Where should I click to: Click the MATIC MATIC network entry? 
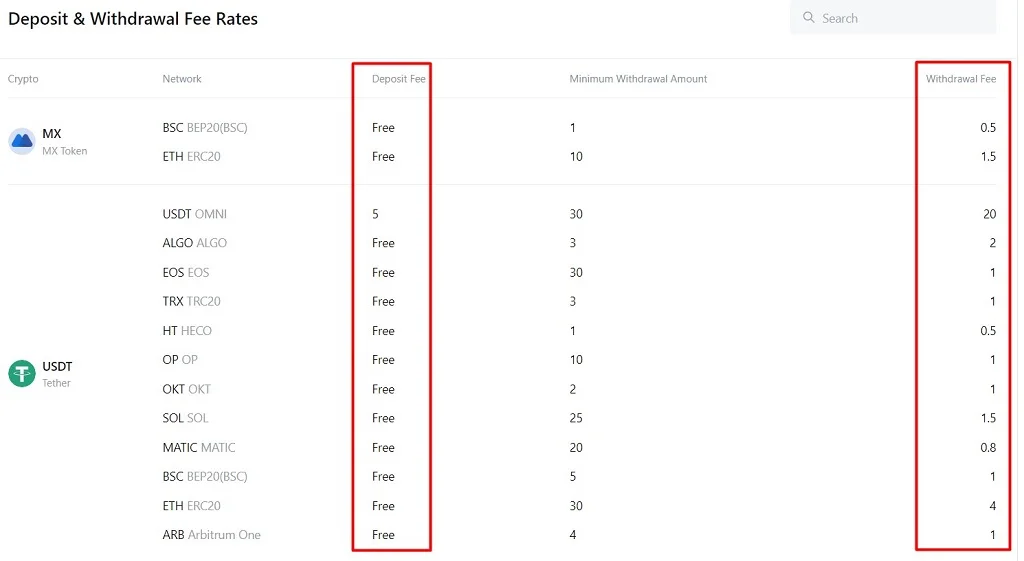(199, 447)
